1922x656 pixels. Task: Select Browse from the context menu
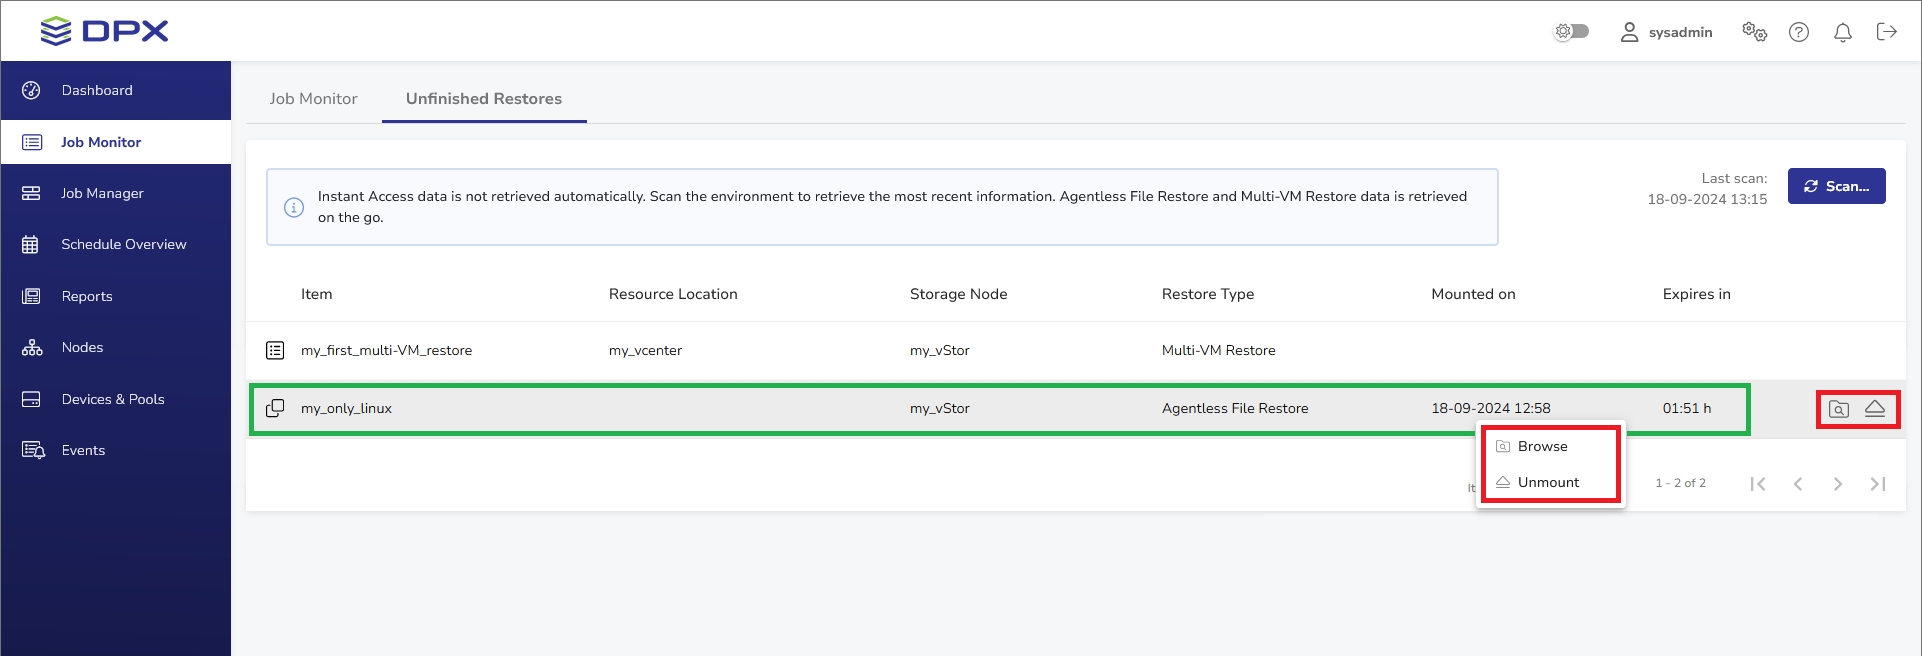tap(1542, 447)
